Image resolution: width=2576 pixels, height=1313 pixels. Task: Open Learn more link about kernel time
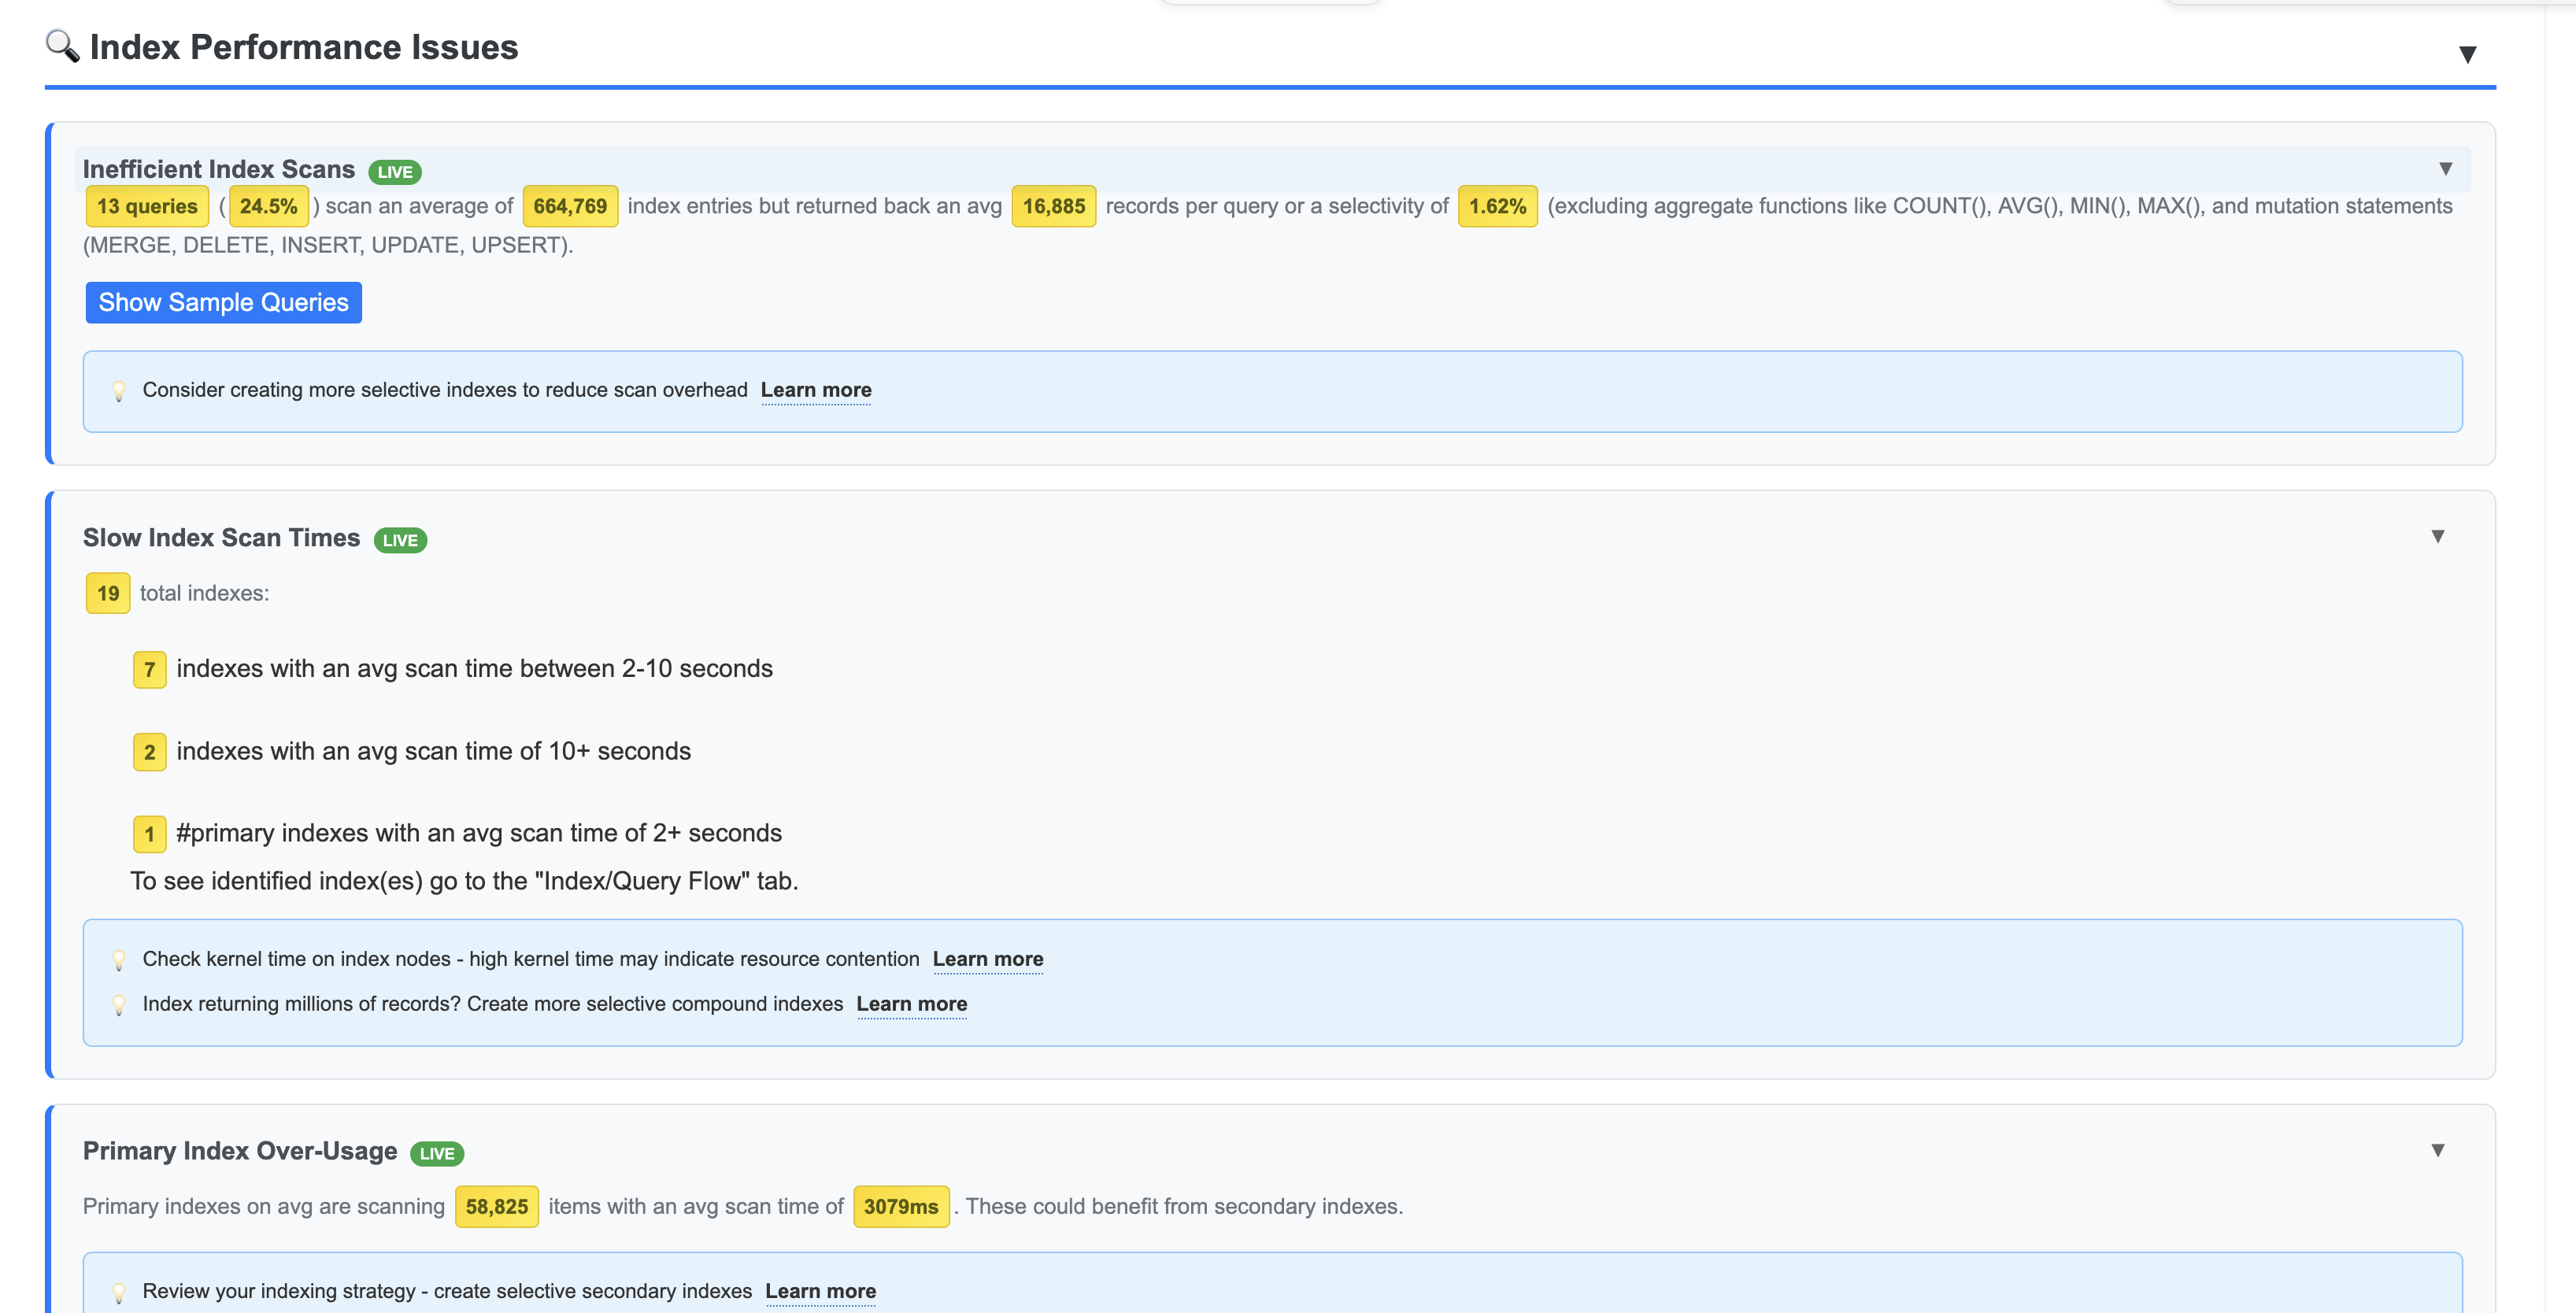[x=987, y=959]
